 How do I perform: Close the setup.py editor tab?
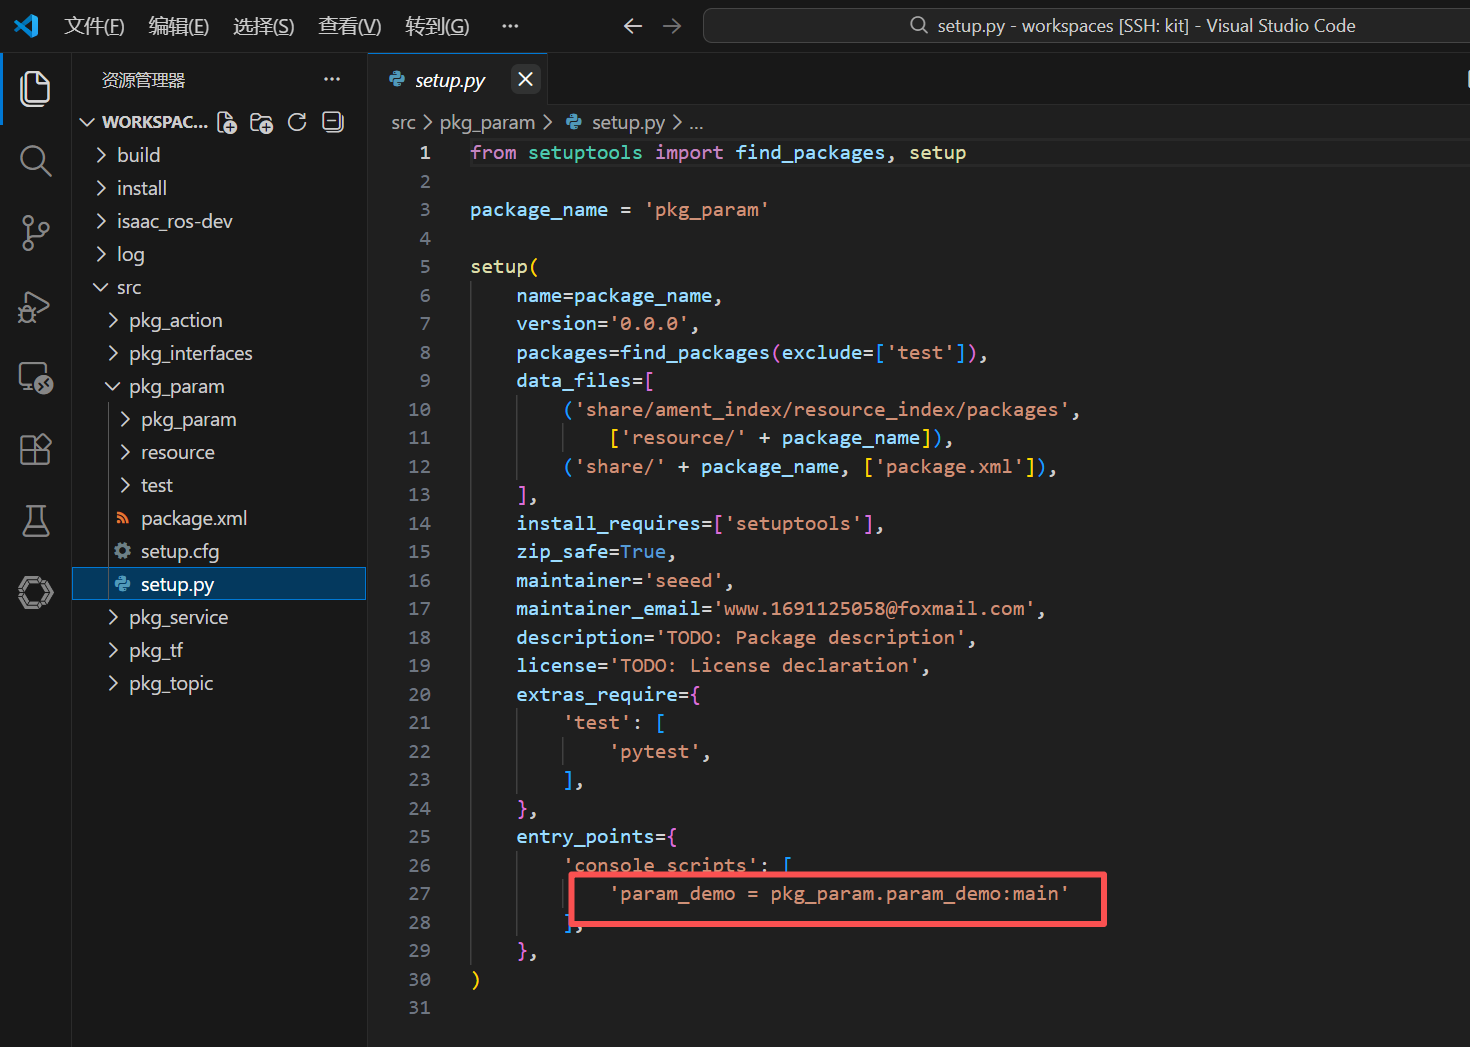pos(526,79)
